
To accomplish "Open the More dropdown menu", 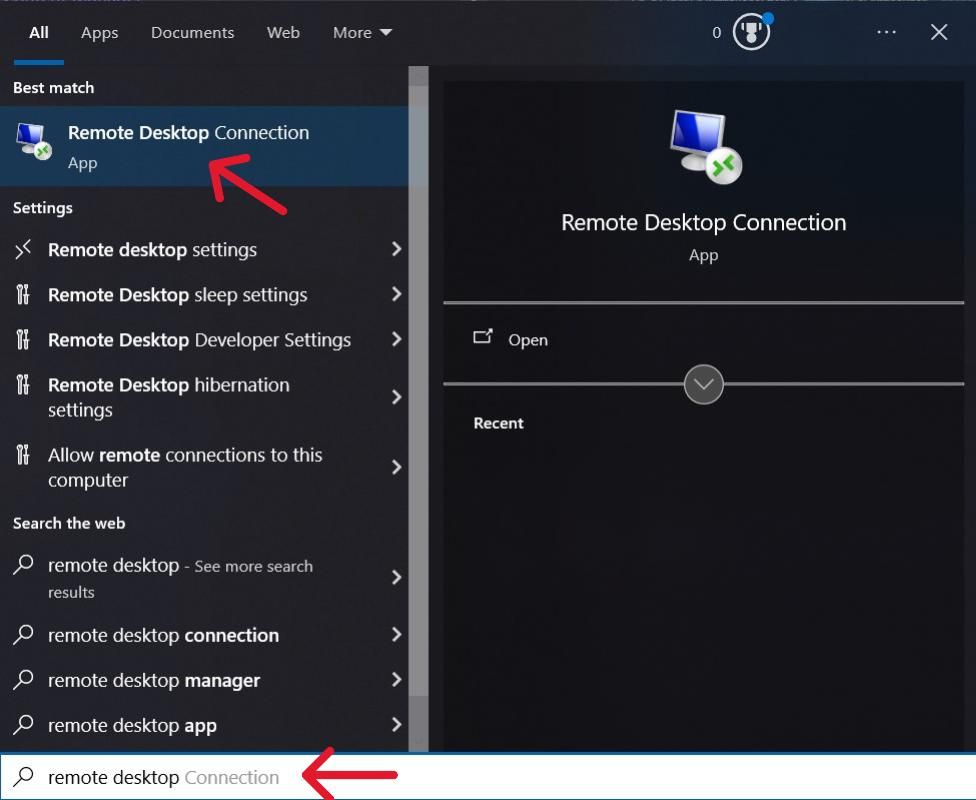I will click(362, 32).
